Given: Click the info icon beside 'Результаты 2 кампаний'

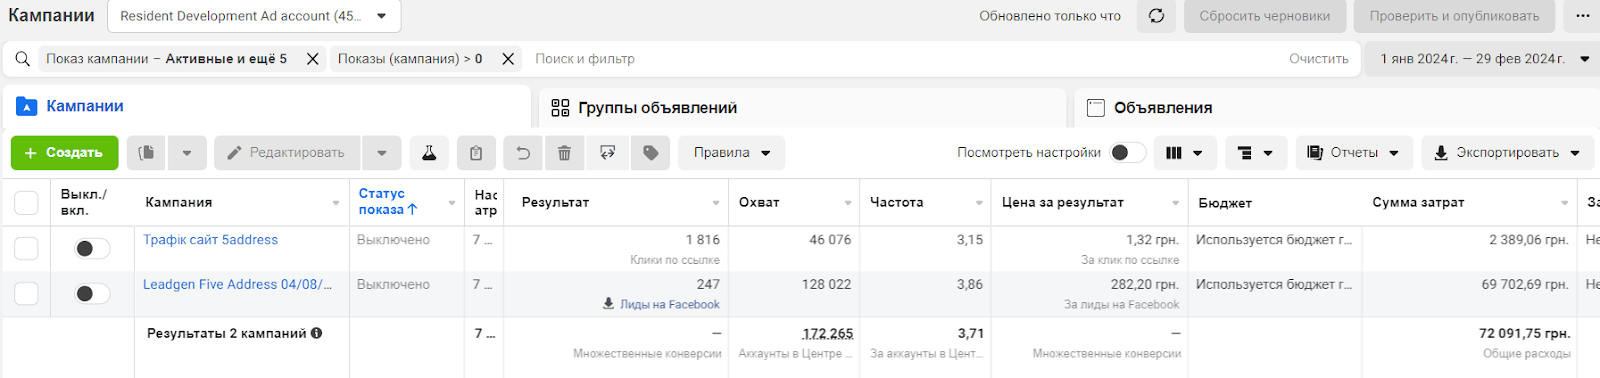Looking at the screenshot, I should [x=317, y=333].
